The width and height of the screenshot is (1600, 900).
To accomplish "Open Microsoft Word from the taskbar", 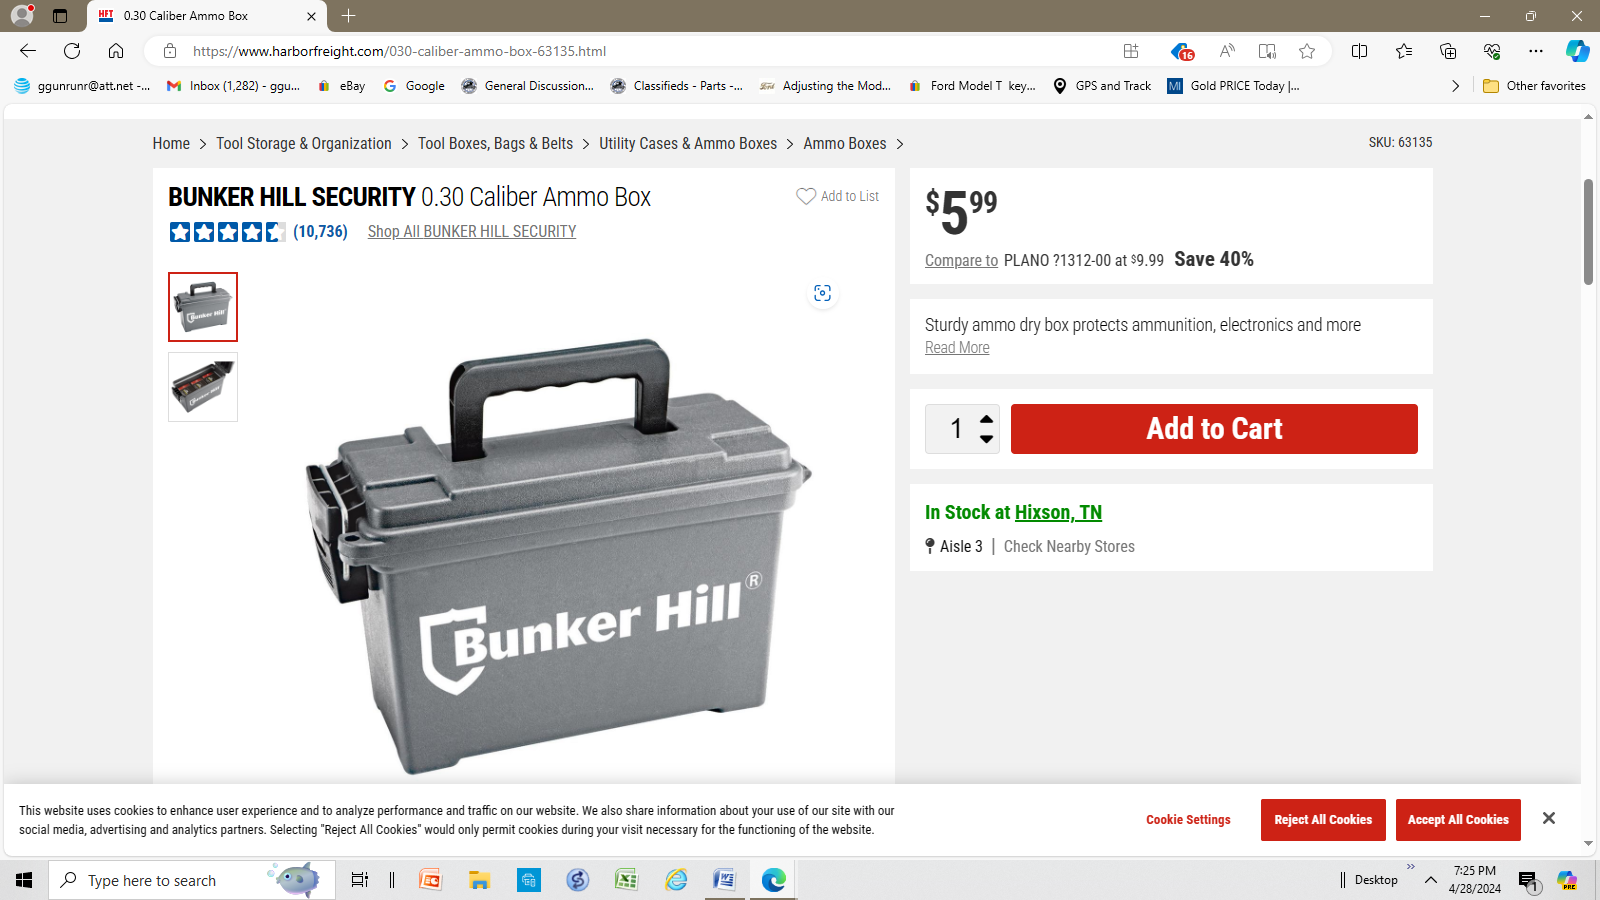I will 725,880.
